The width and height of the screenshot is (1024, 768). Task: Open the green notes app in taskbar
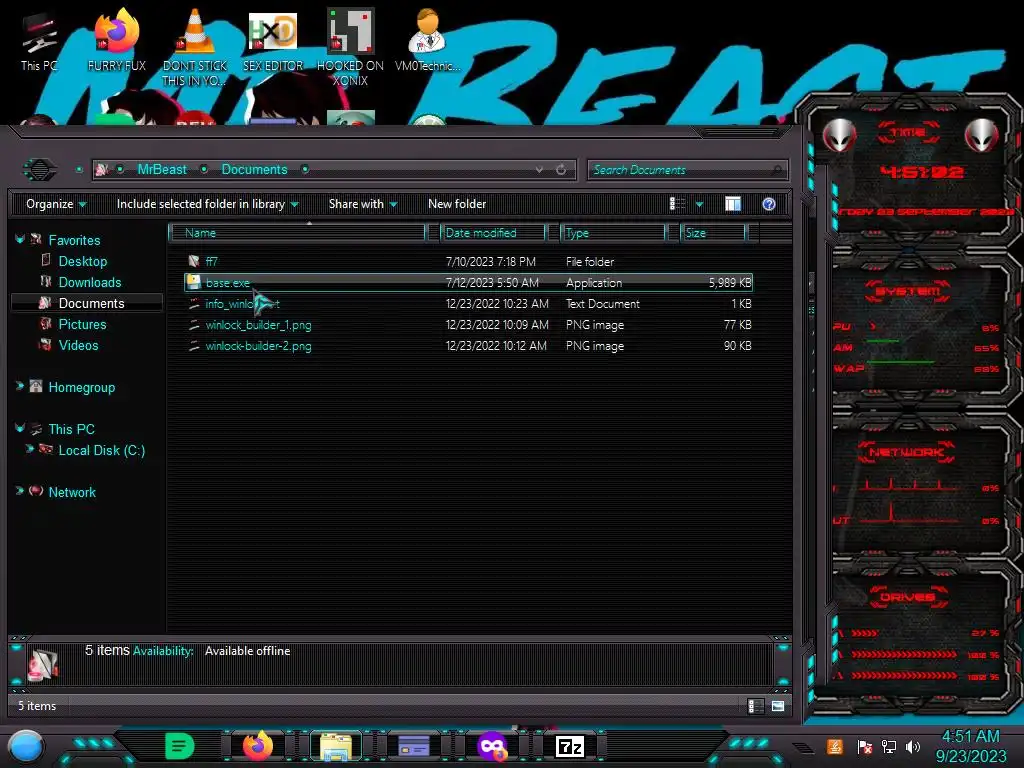tap(180, 745)
